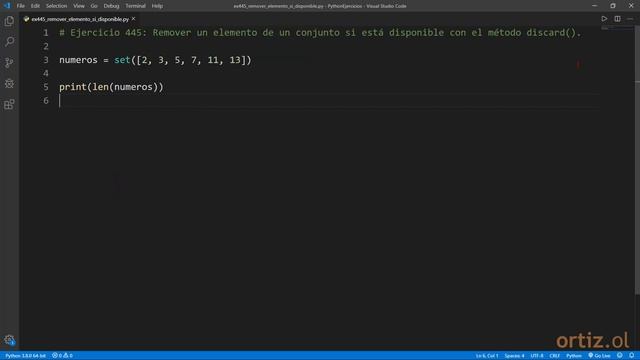Click 'discard()' in the comment on line 1
Screen dimensions: 640x360
tap(551, 33)
